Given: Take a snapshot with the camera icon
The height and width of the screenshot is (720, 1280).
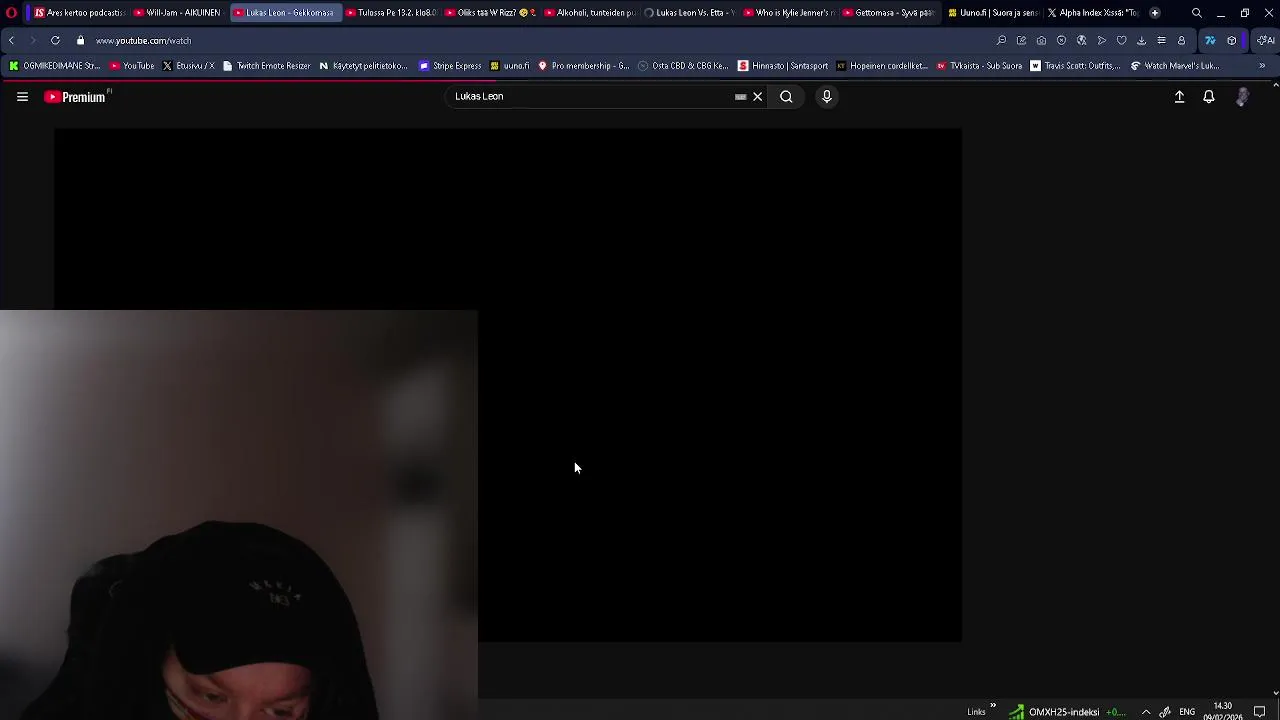Looking at the screenshot, I should pos(1041,40).
